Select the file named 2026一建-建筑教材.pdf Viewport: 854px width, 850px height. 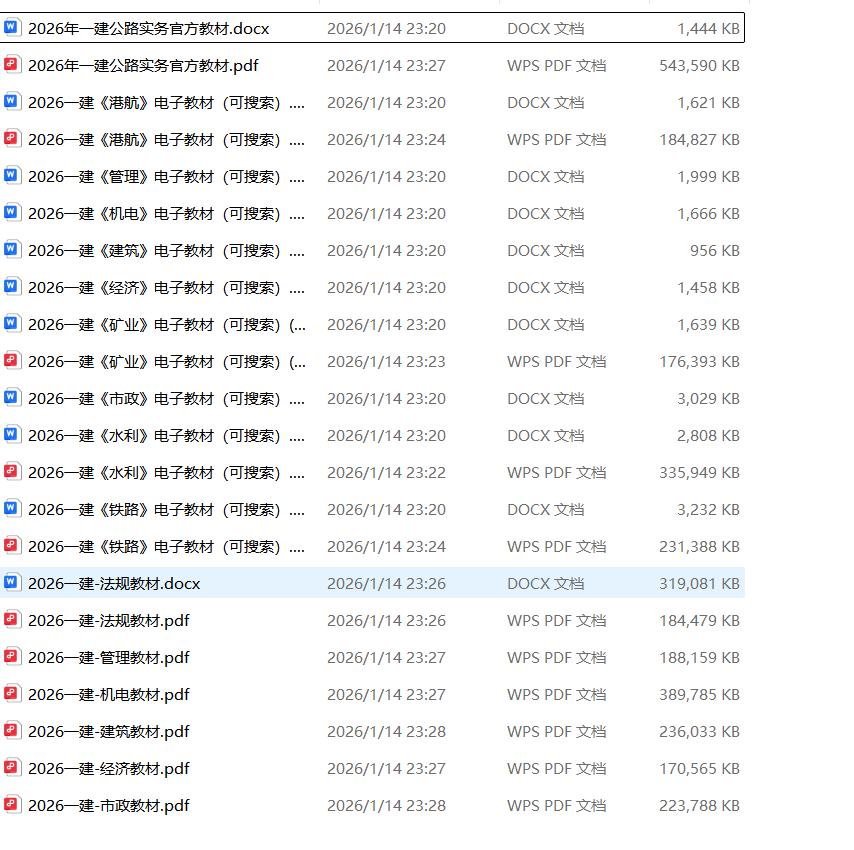pos(108,731)
